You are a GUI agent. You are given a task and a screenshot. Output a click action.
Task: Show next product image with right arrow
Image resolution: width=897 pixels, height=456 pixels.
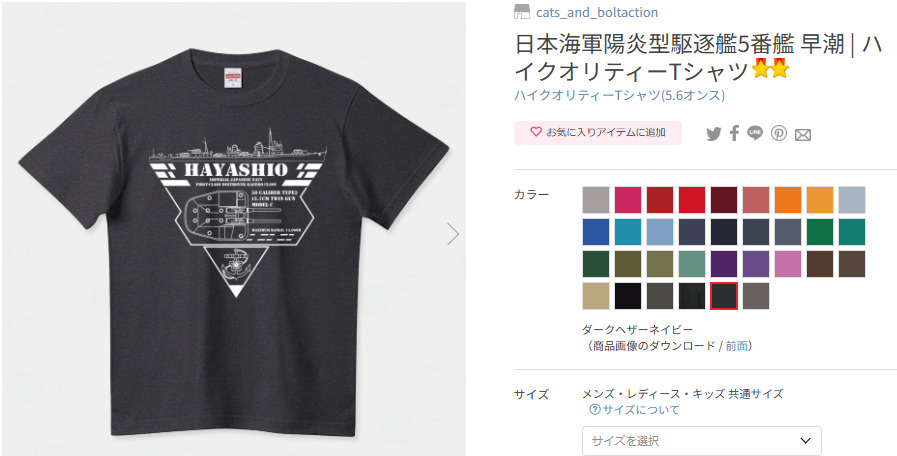pos(453,233)
